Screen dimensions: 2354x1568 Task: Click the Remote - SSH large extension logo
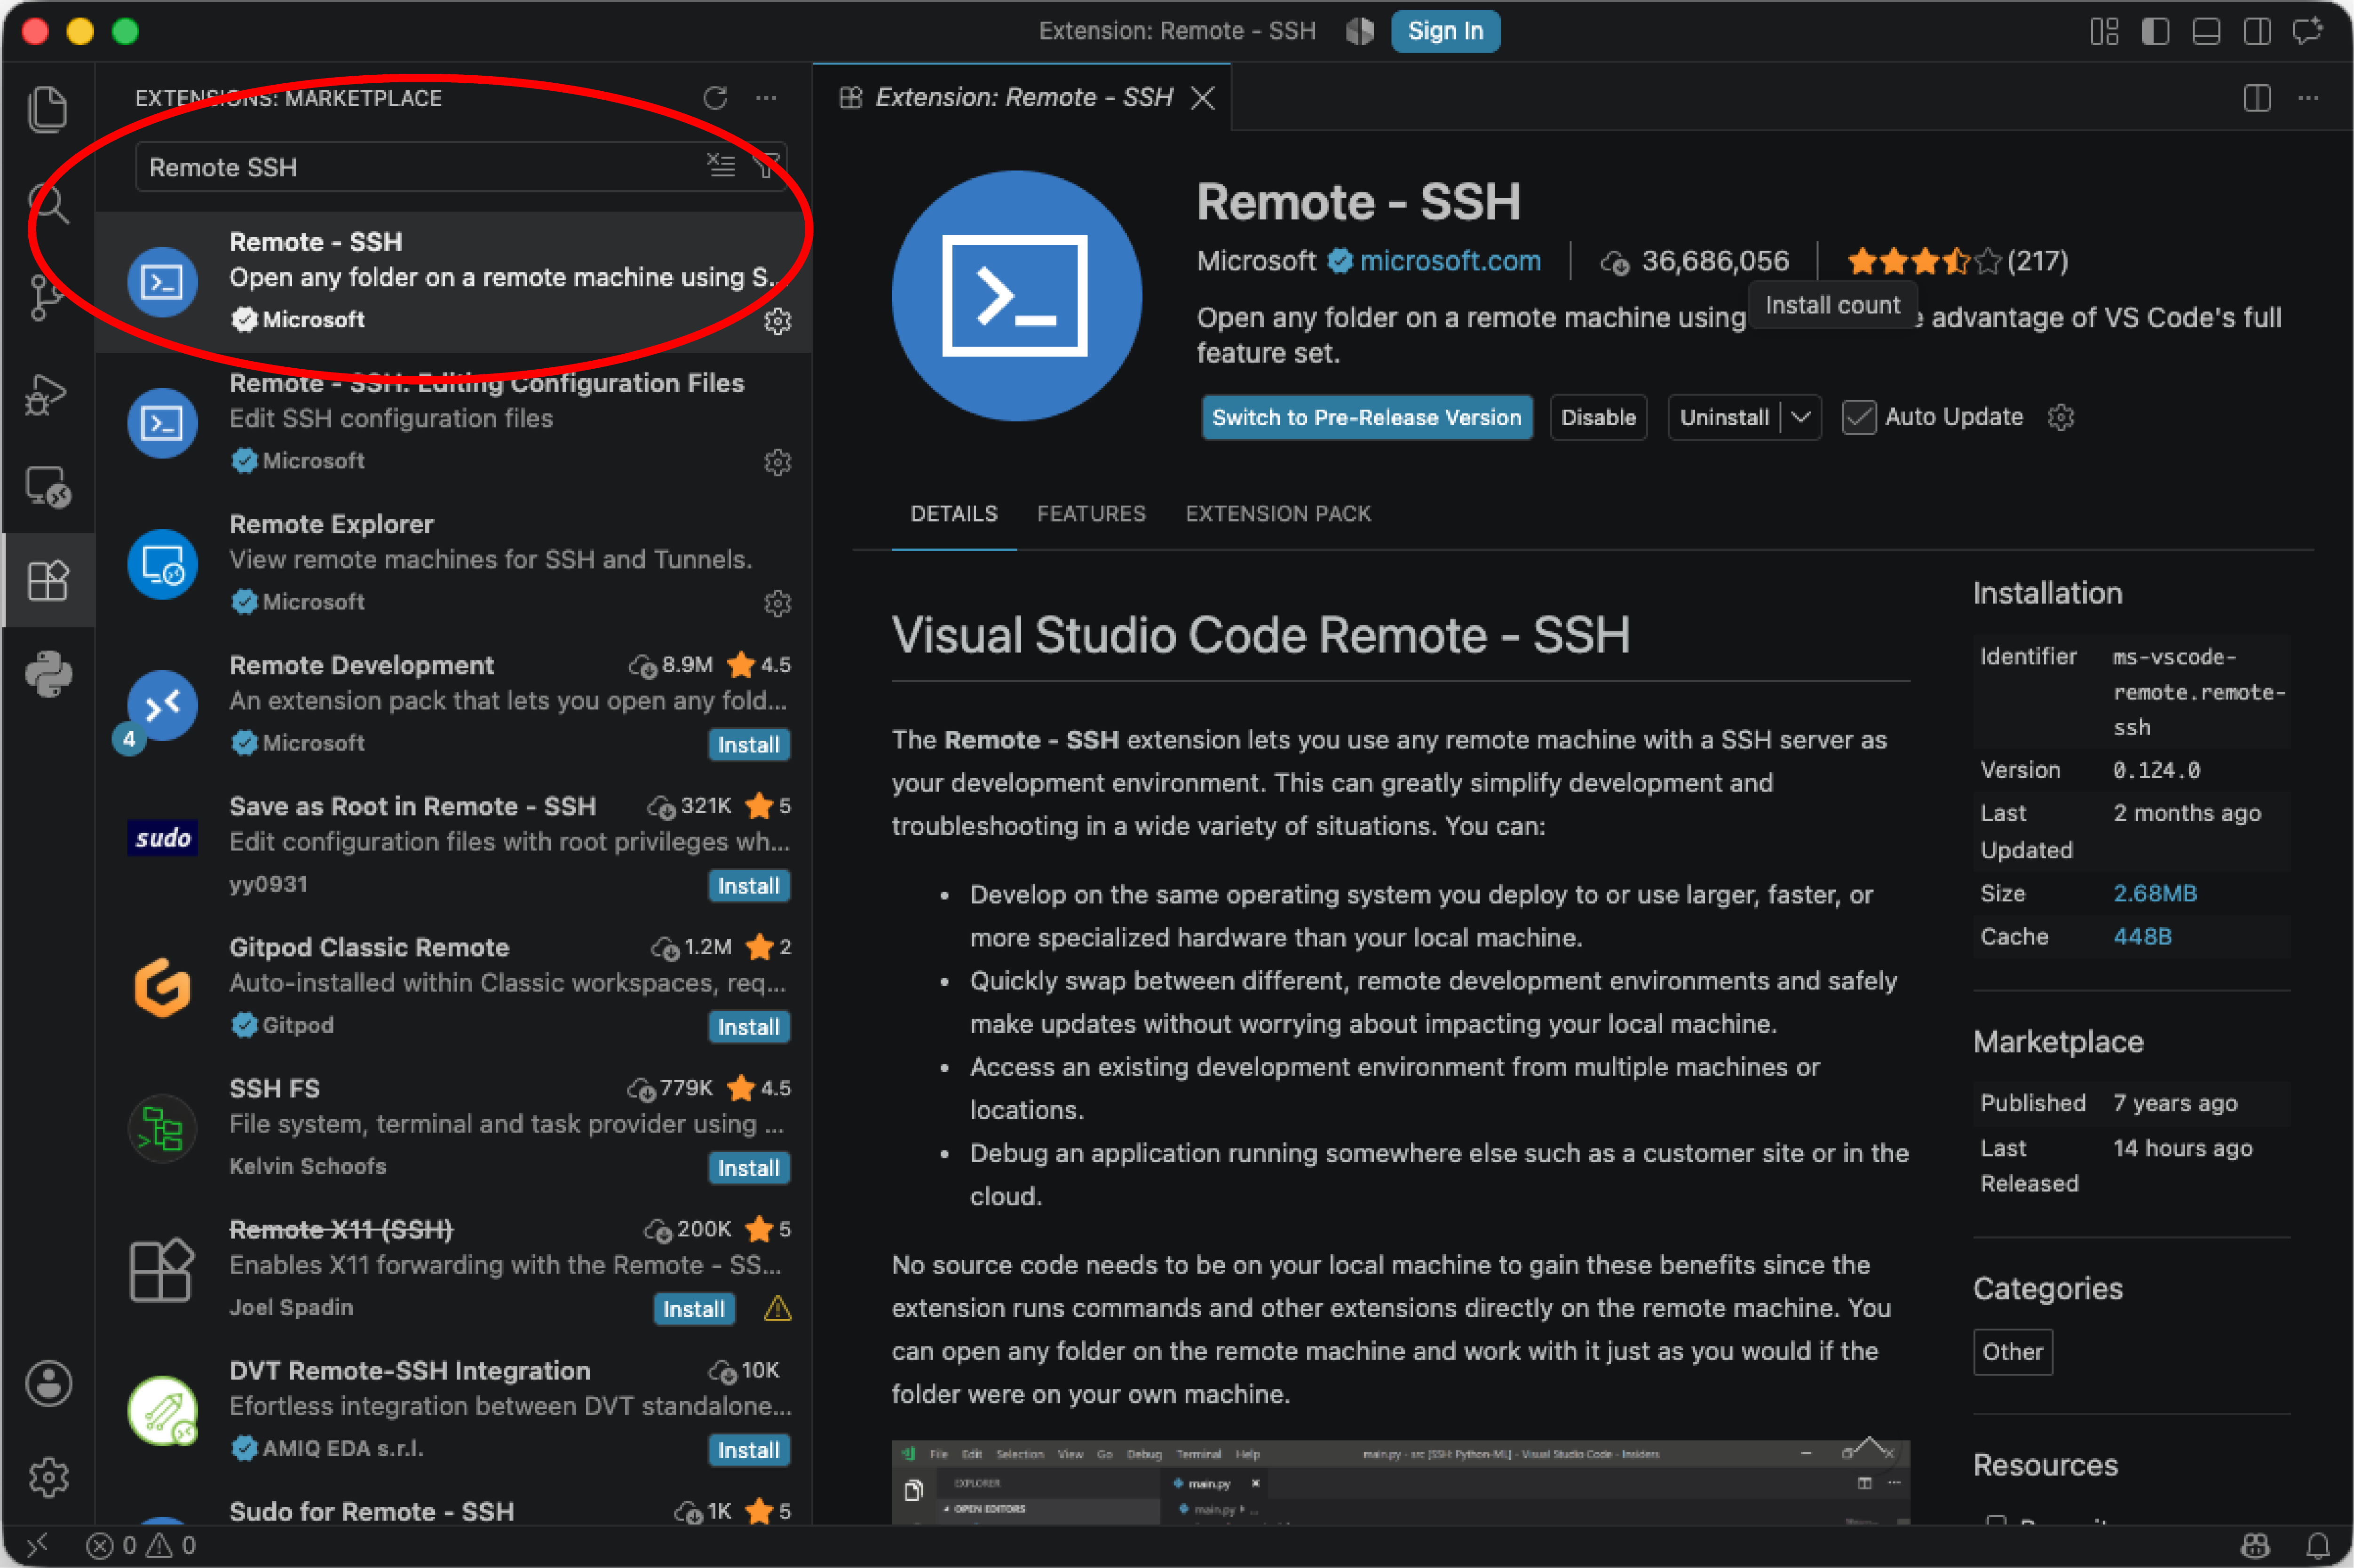click(1016, 296)
